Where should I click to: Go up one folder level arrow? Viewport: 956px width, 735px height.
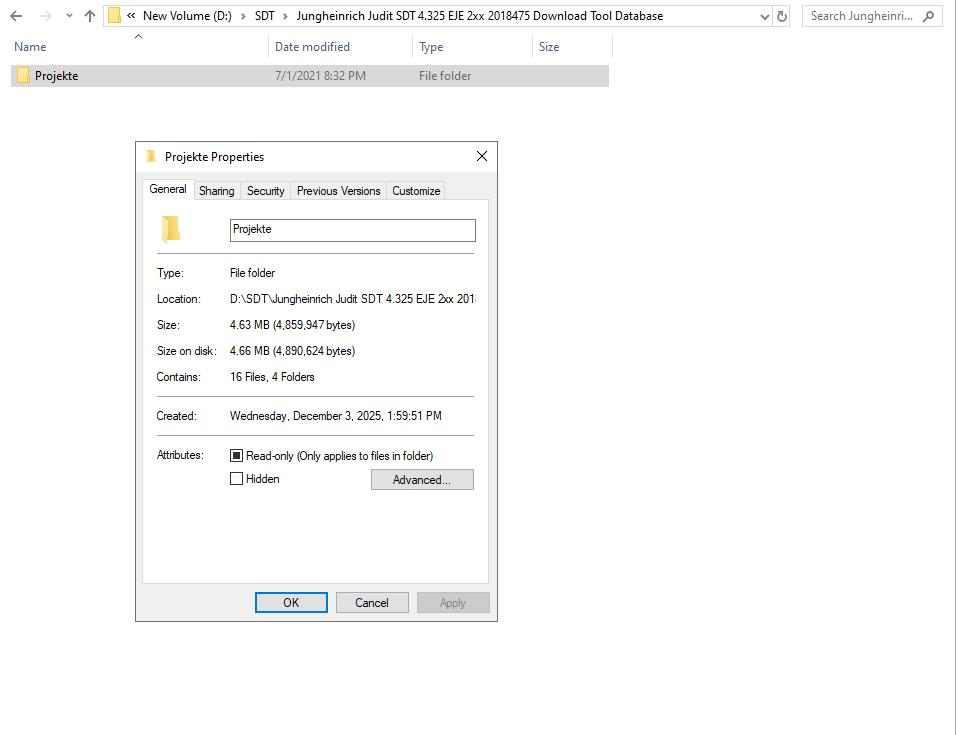90,16
